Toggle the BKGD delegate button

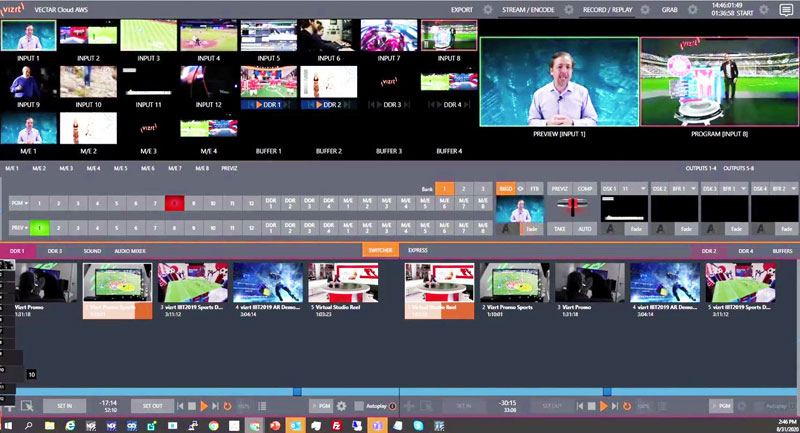pyautogui.click(x=506, y=188)
